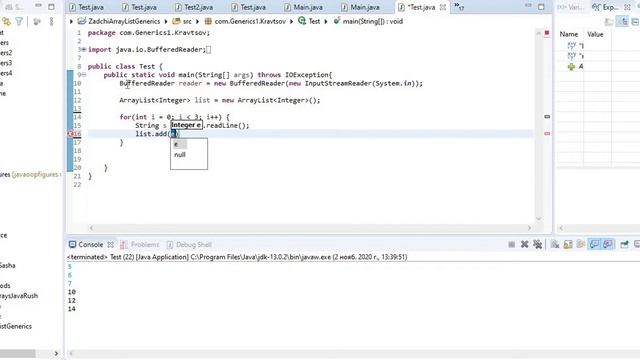640x360 pixels.
Task: Click Remove All Terminated Launches double X icon
Action: (538, 244)
